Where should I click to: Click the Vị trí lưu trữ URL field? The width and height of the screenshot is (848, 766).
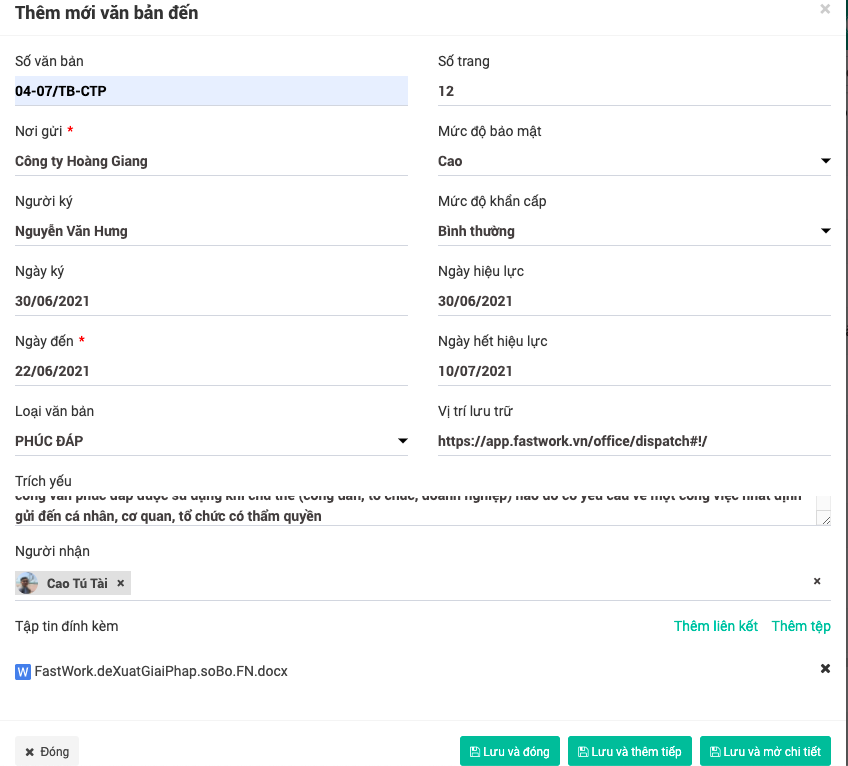pyautogui.click(x=634, y=441)
